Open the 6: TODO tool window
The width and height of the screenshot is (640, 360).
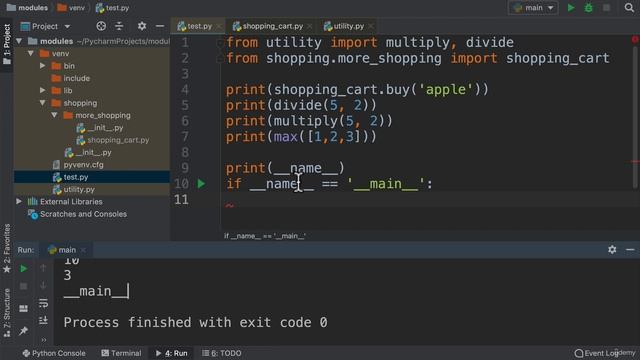222,353
